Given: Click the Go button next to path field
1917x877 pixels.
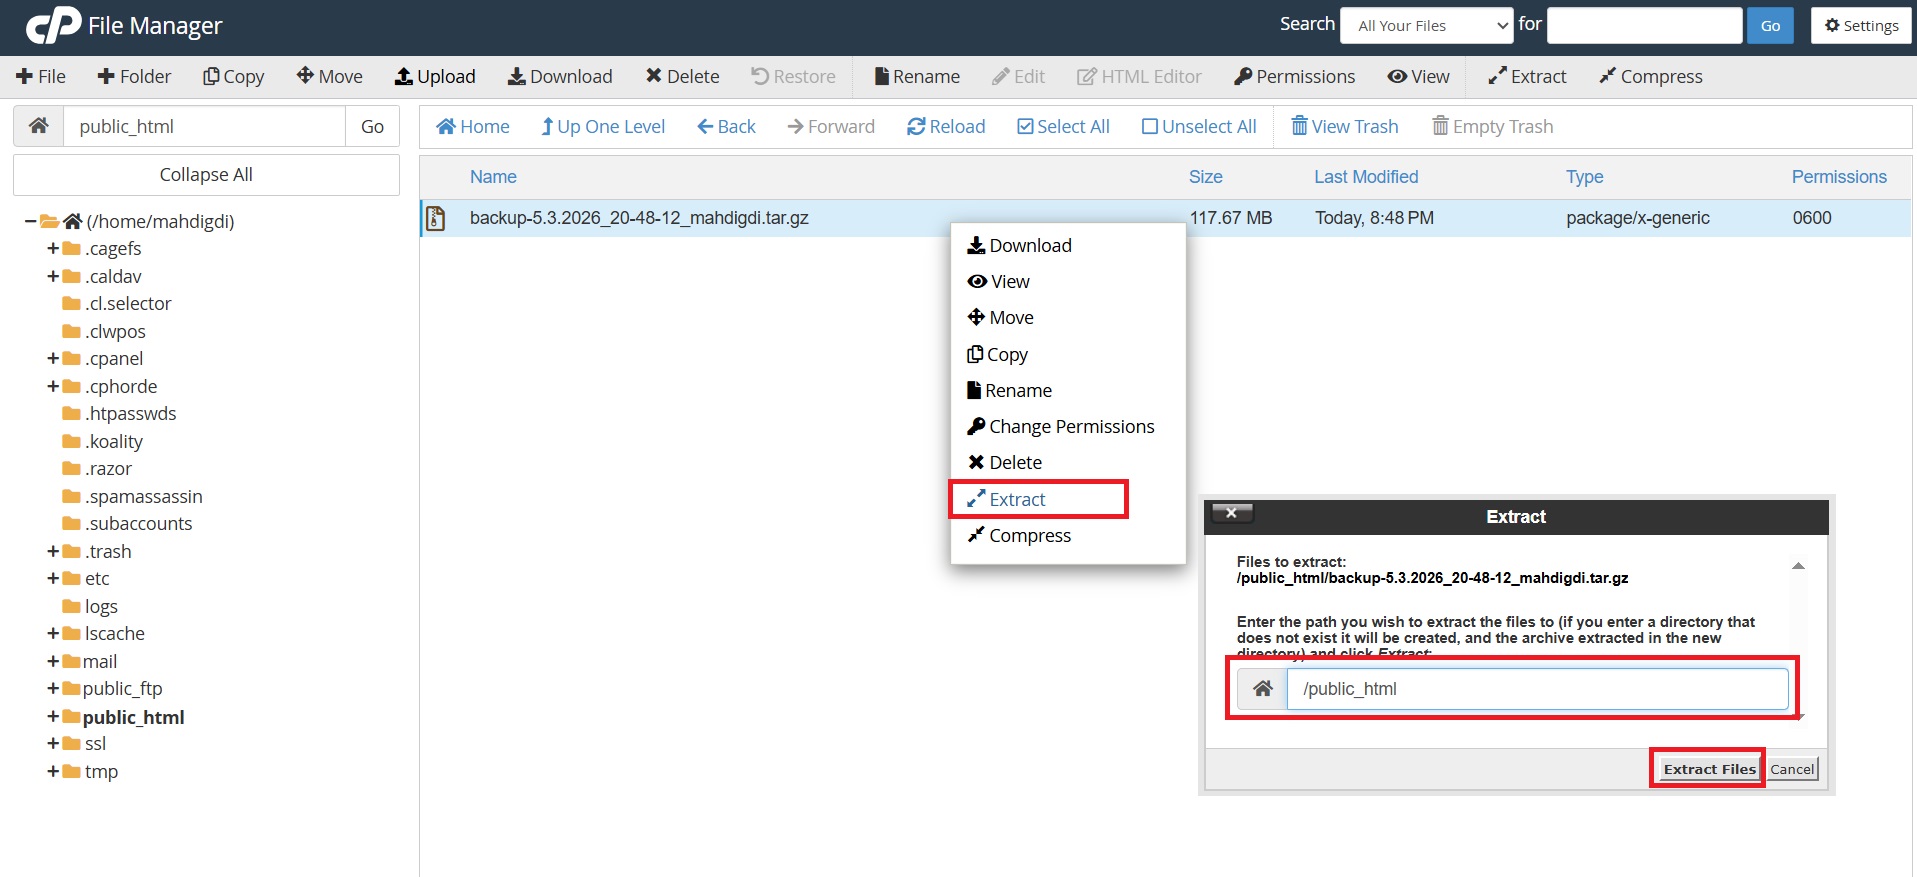Looking at the screenshot, I should tap(372, 126).
